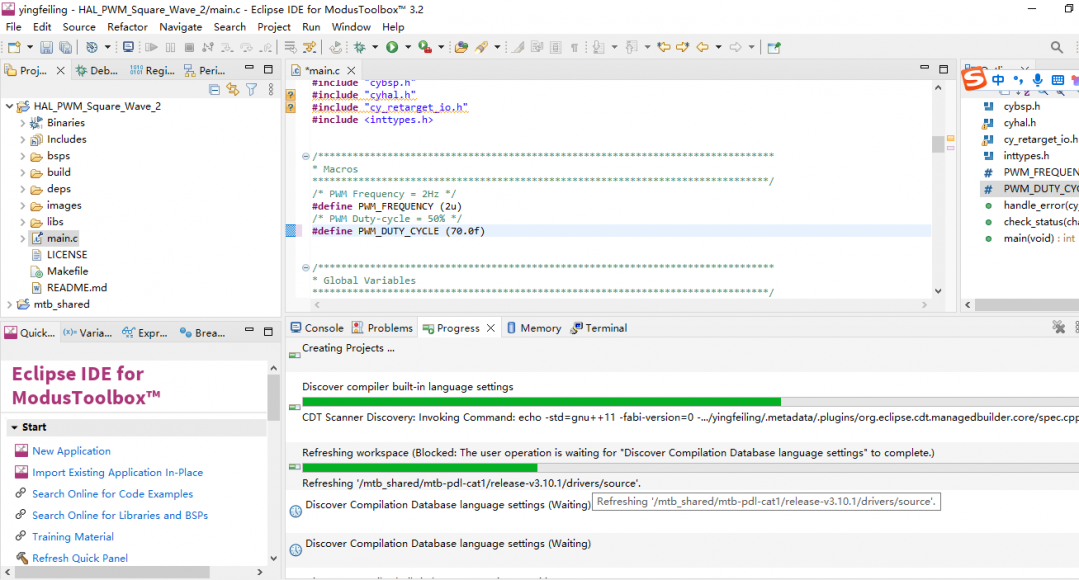Screen dimensions: 1079x580
Task: Click the Resume debug toolbar icon
Action: tap(151, 47)
